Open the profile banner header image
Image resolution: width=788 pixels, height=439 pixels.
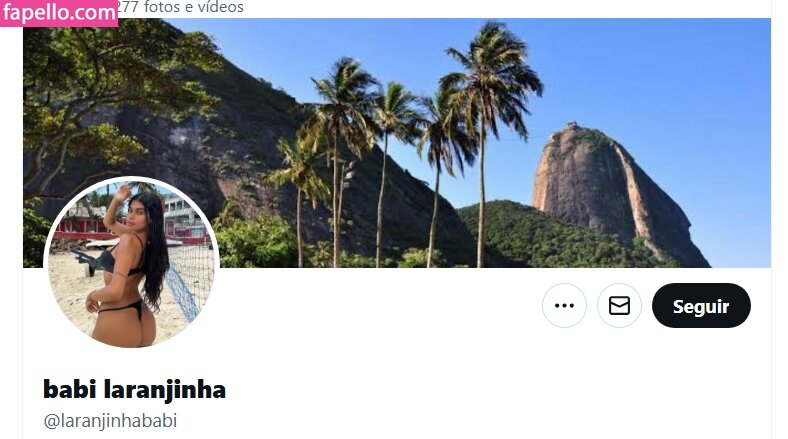[x=397, y=143]
